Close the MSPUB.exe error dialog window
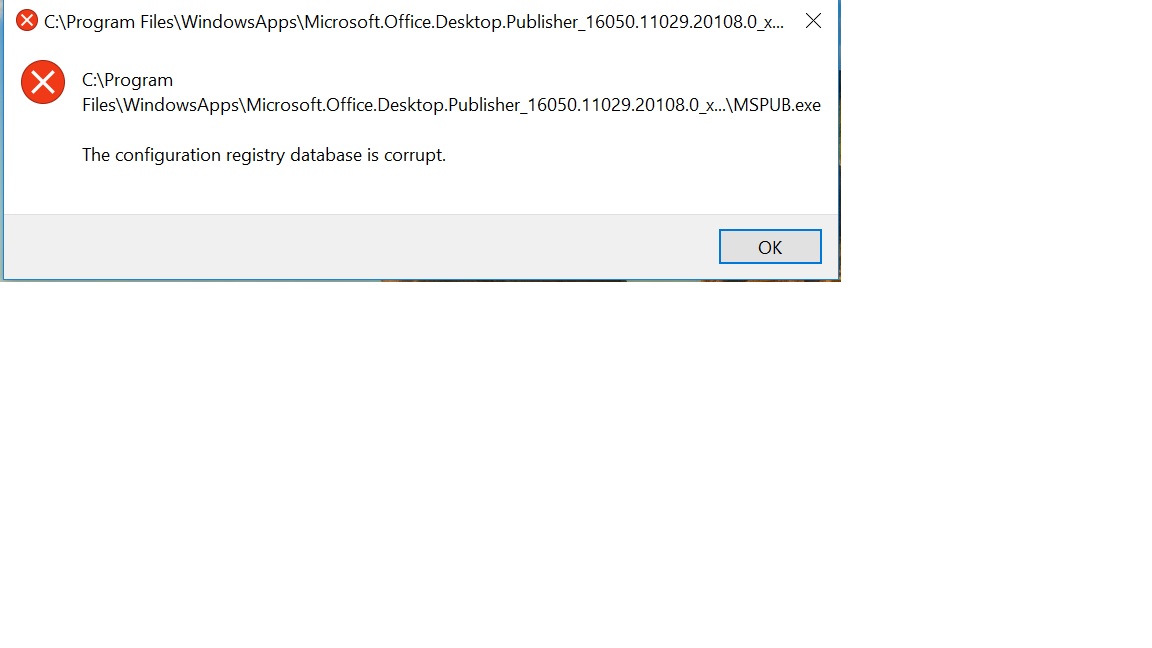Screen dimensions: 1152x648 (813, 21)
